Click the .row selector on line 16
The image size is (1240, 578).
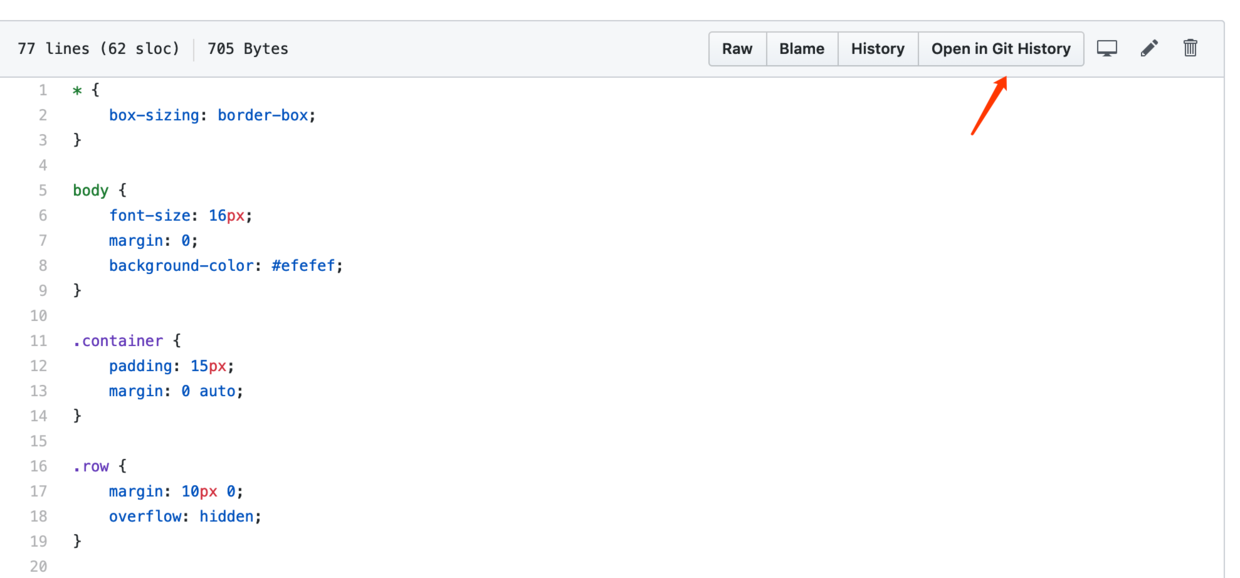(90, 465)
